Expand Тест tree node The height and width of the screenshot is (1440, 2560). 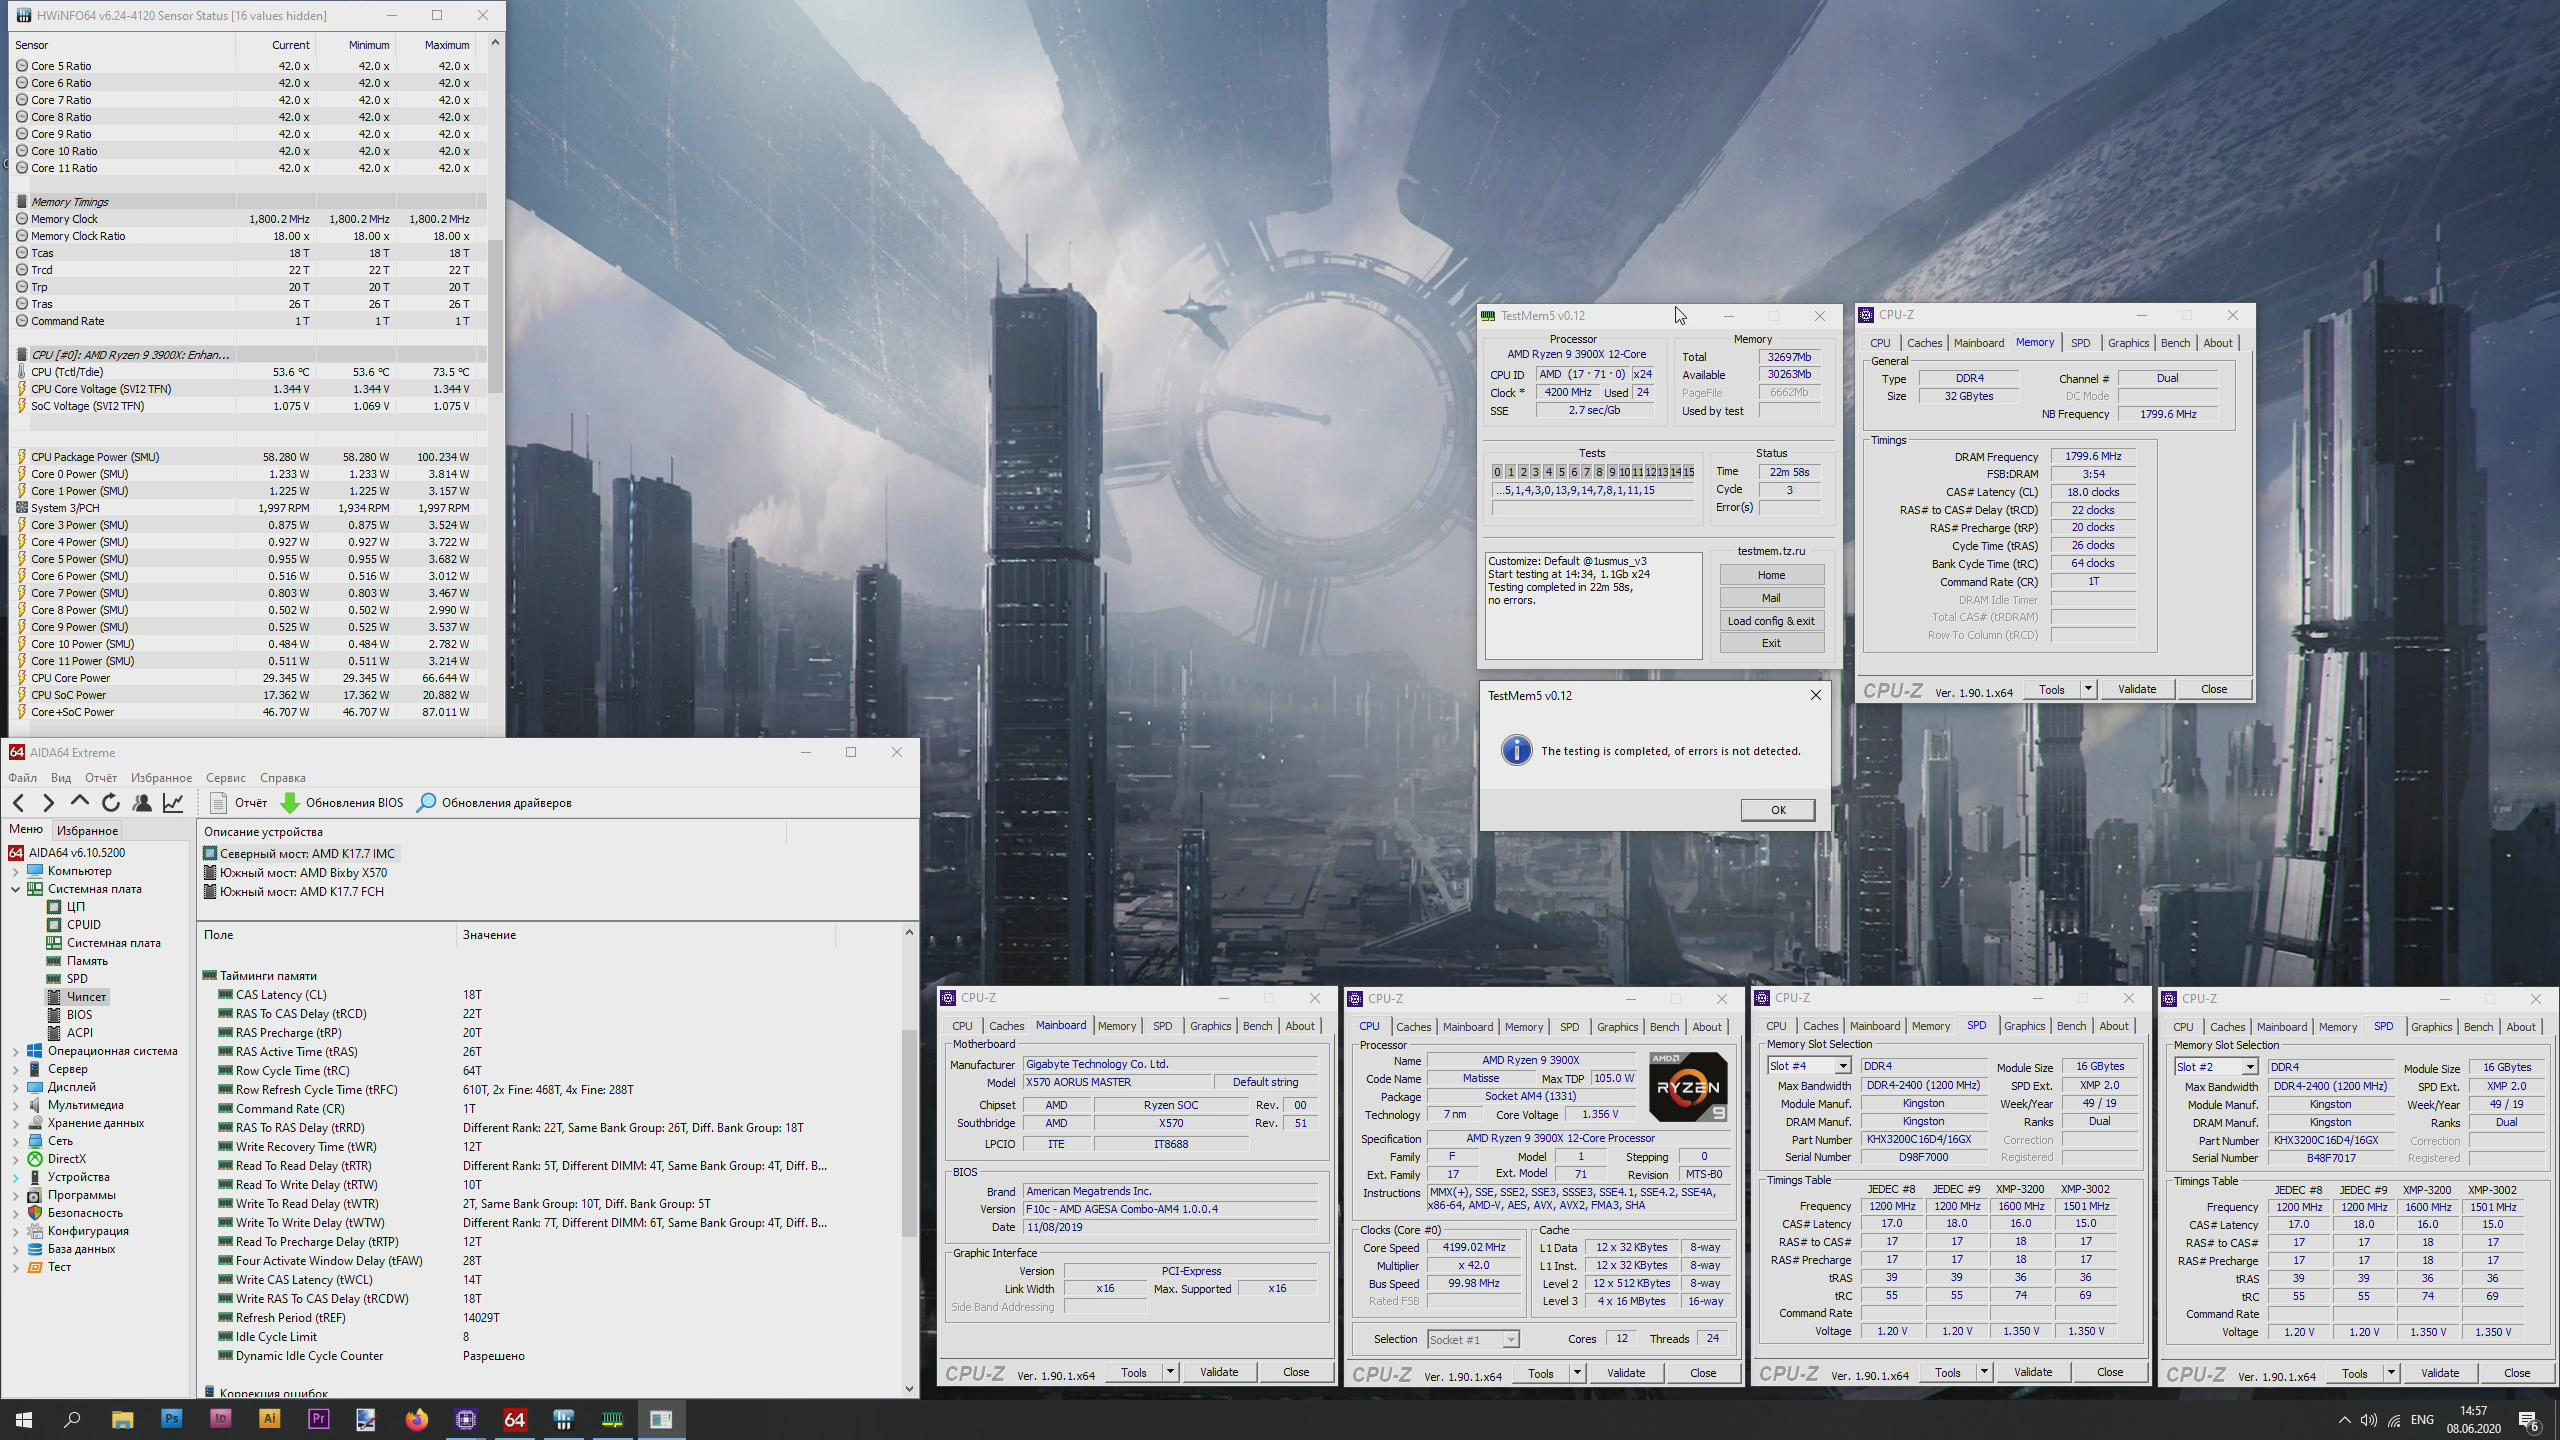(16, 1266)
